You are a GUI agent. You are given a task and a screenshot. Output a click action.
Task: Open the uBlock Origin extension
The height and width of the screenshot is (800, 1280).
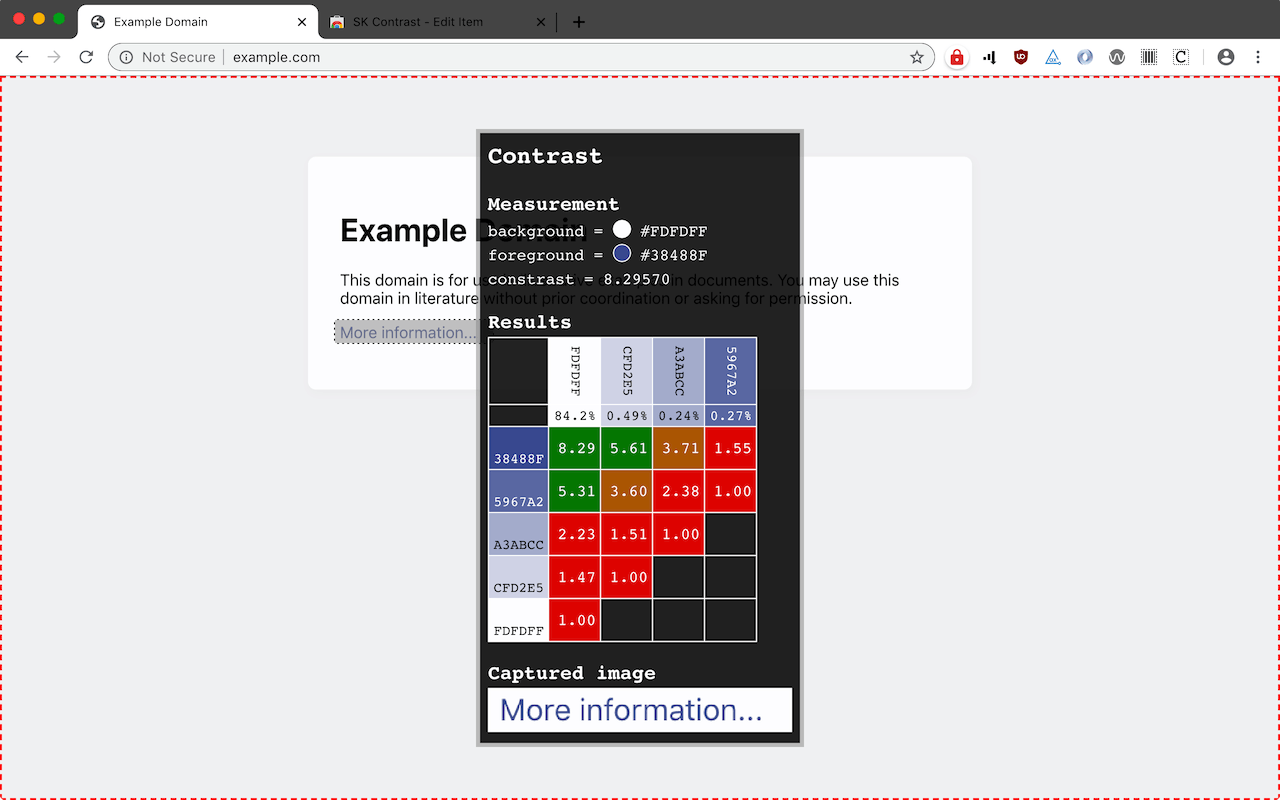[x=1021, y=57]
